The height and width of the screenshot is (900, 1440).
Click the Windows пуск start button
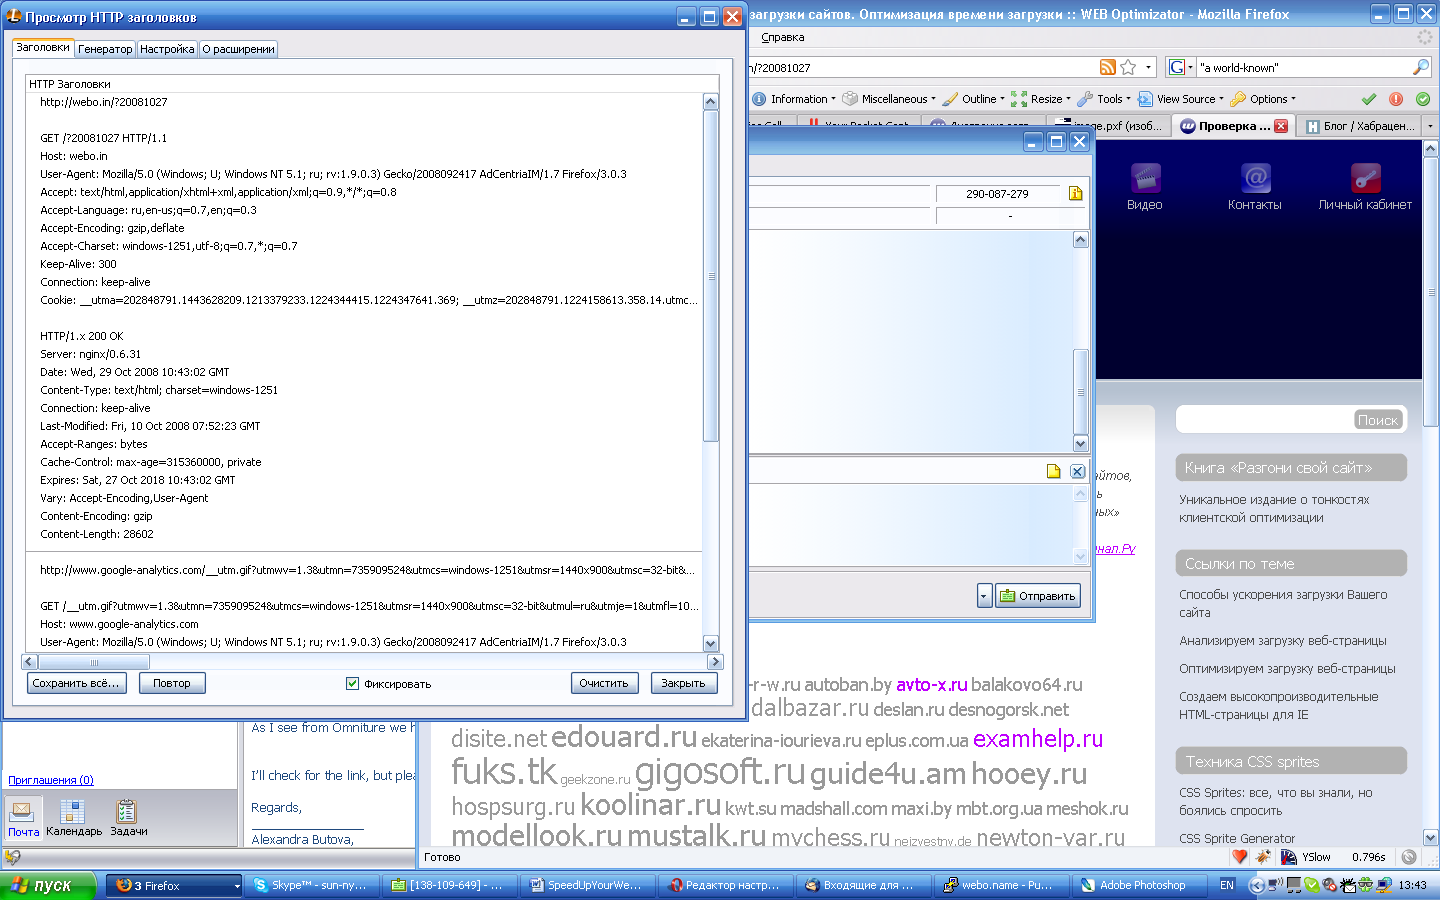(49, 885)
